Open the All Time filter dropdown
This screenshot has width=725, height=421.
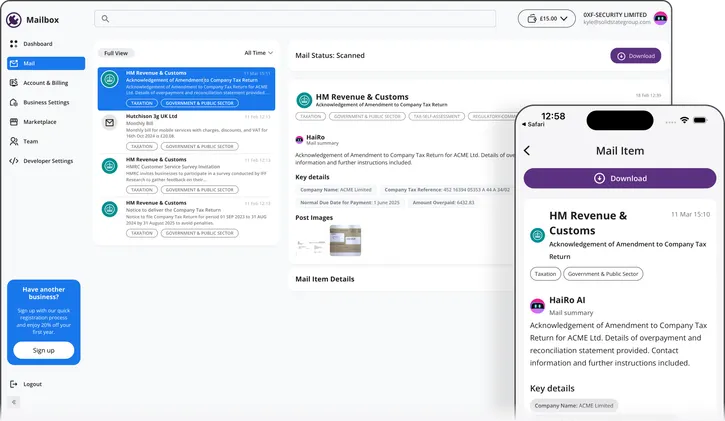click(x=258, y=53)
